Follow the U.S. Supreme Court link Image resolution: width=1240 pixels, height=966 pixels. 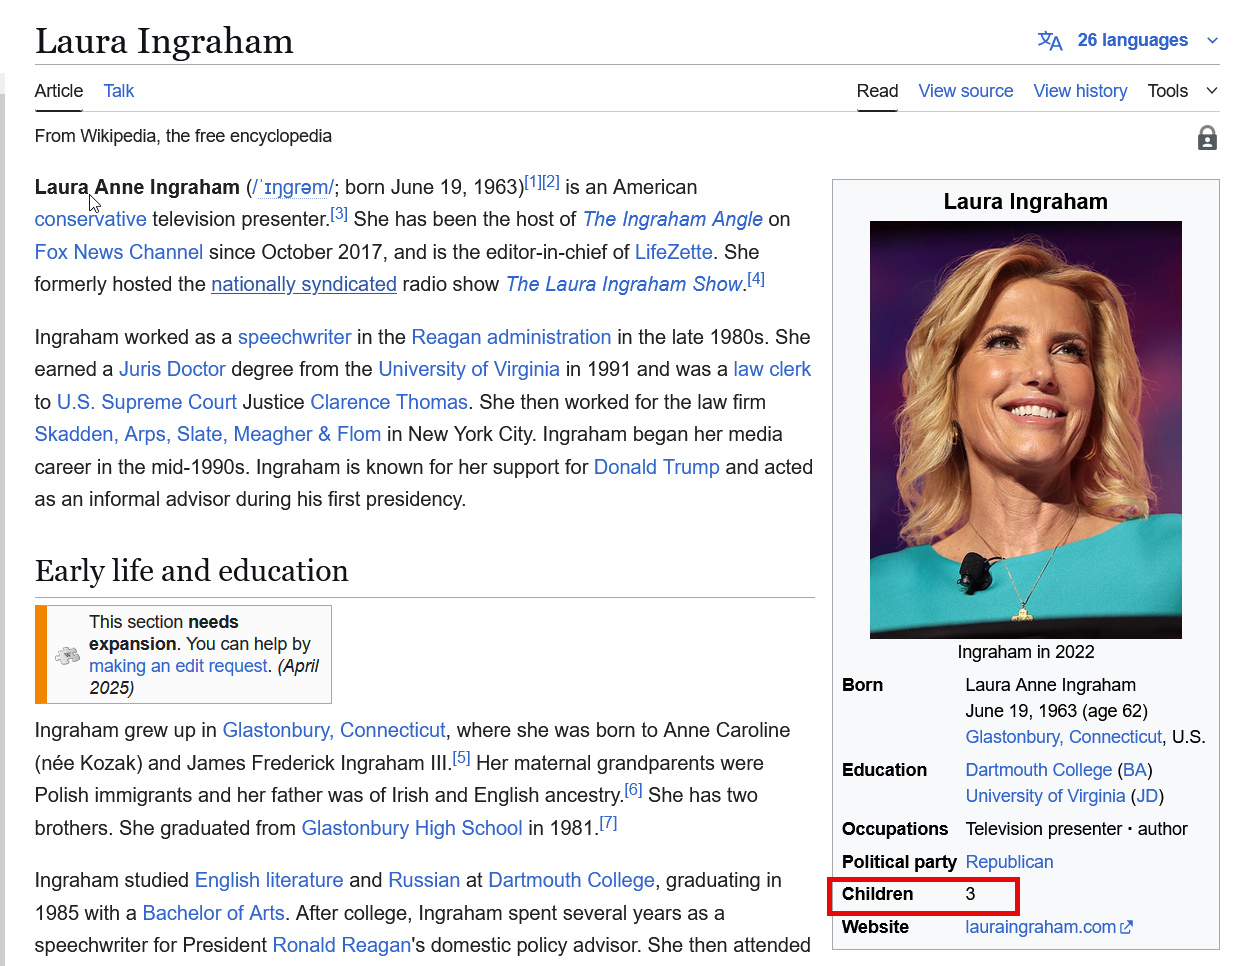pos(147,402)
